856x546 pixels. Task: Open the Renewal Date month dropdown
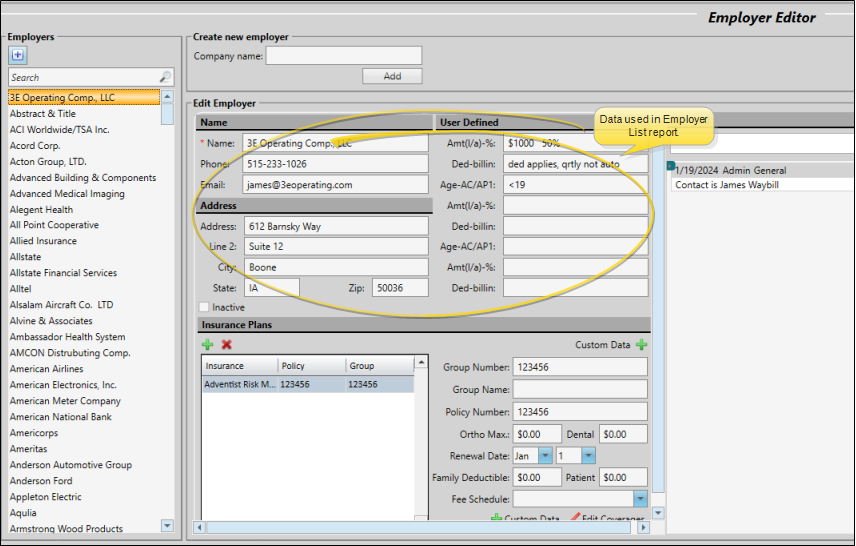point(545,455)
